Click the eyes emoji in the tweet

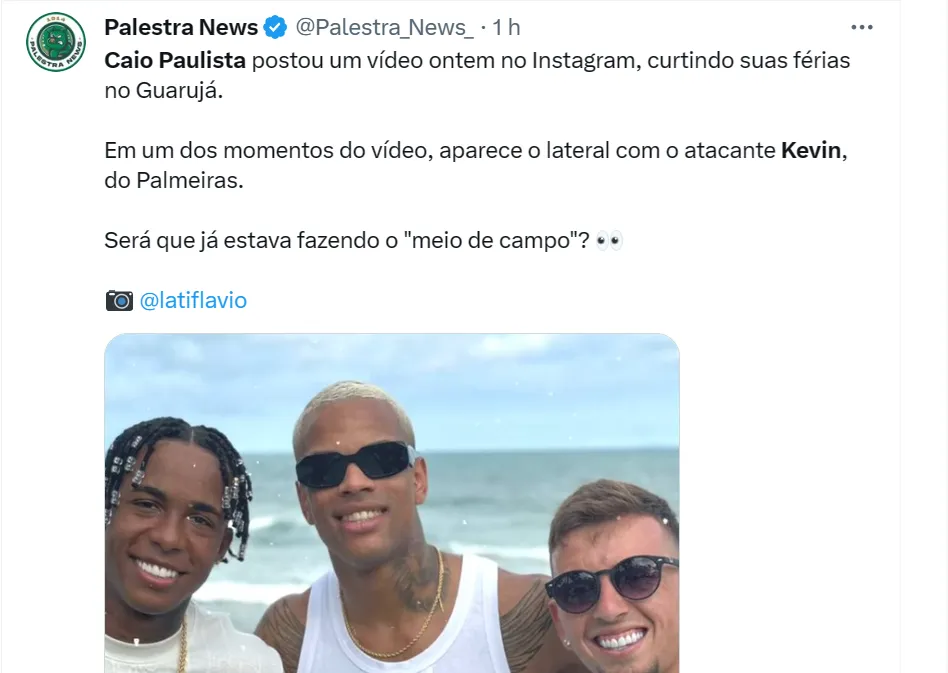609,241
